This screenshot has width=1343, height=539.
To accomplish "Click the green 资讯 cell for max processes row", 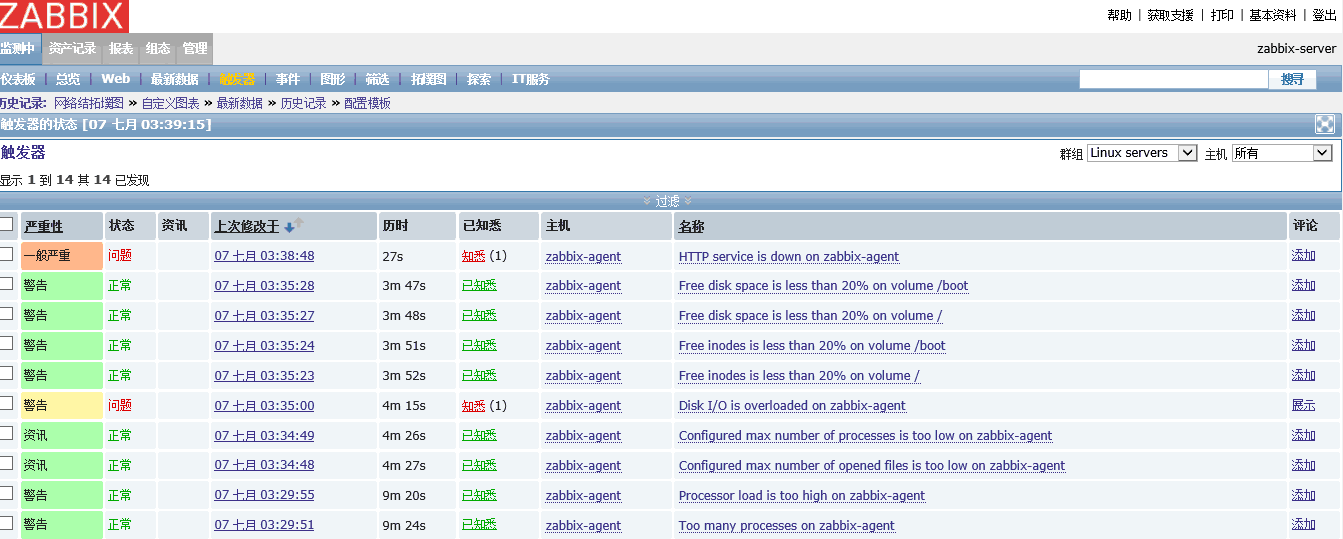I will tap(61, 435).
